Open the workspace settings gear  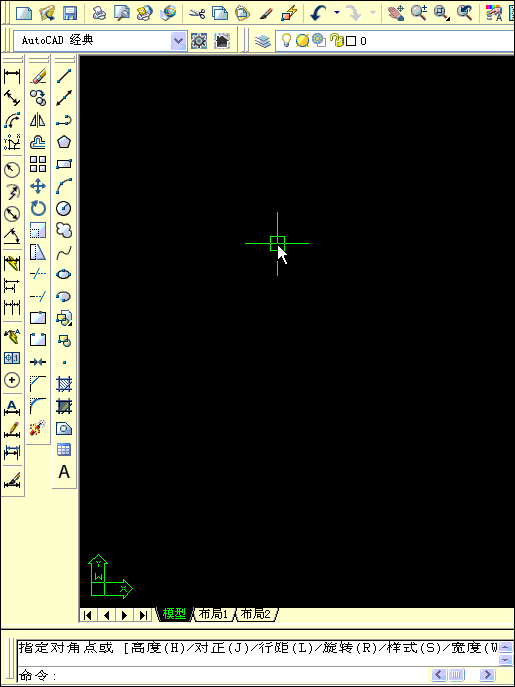(199, 41)
